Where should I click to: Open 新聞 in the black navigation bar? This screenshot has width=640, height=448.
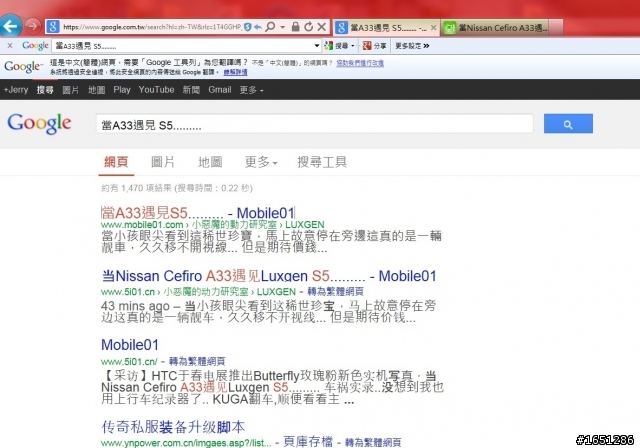(191, 90)
